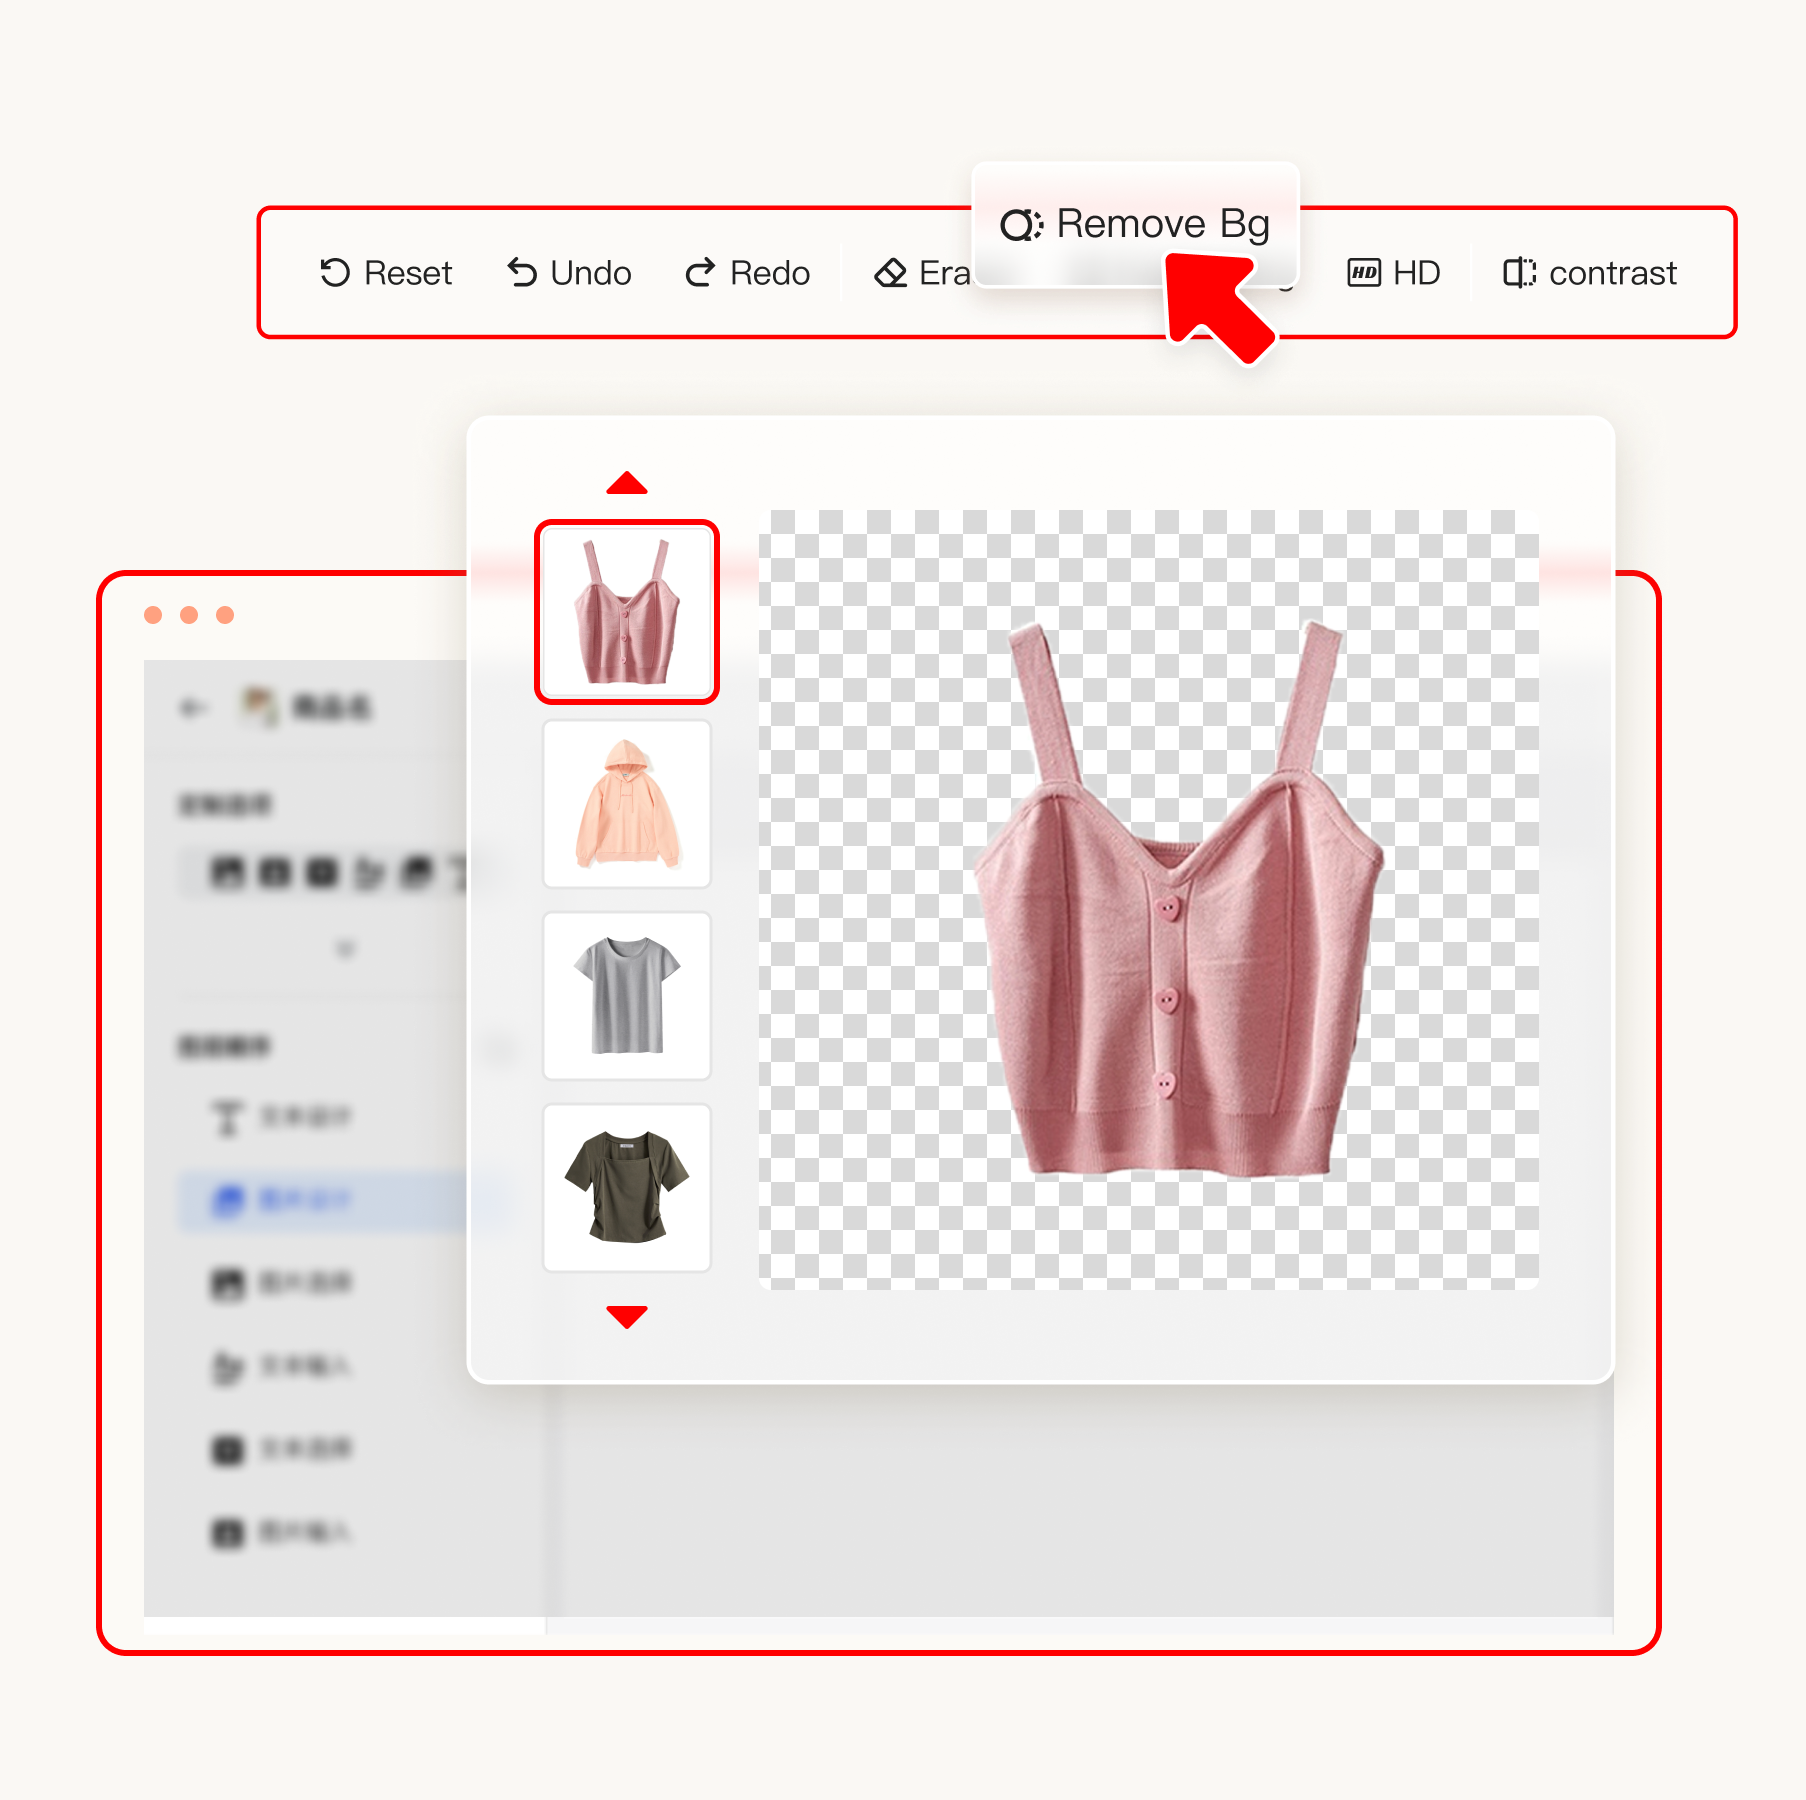The image size is (1806, 1800).
Task: Expand the small chevron in the sidebar
Action: [x=345, y=947]
